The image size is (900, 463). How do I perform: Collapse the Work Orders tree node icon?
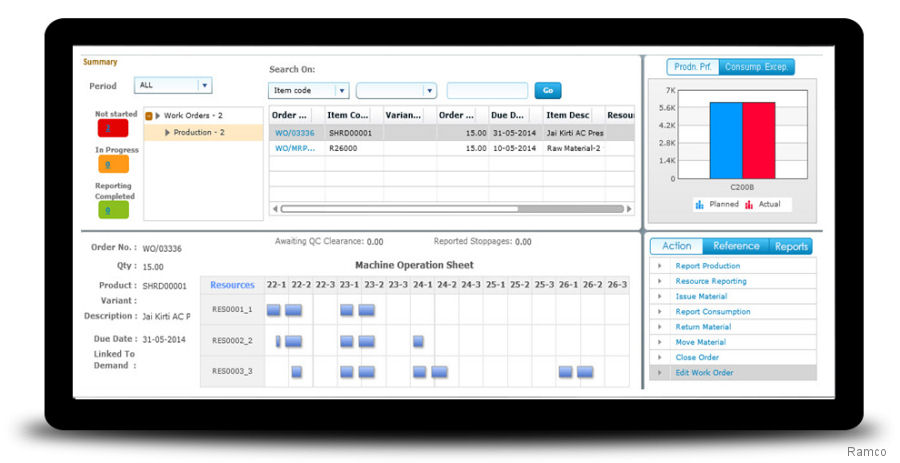pyautogui.click(x=149, y=116)
